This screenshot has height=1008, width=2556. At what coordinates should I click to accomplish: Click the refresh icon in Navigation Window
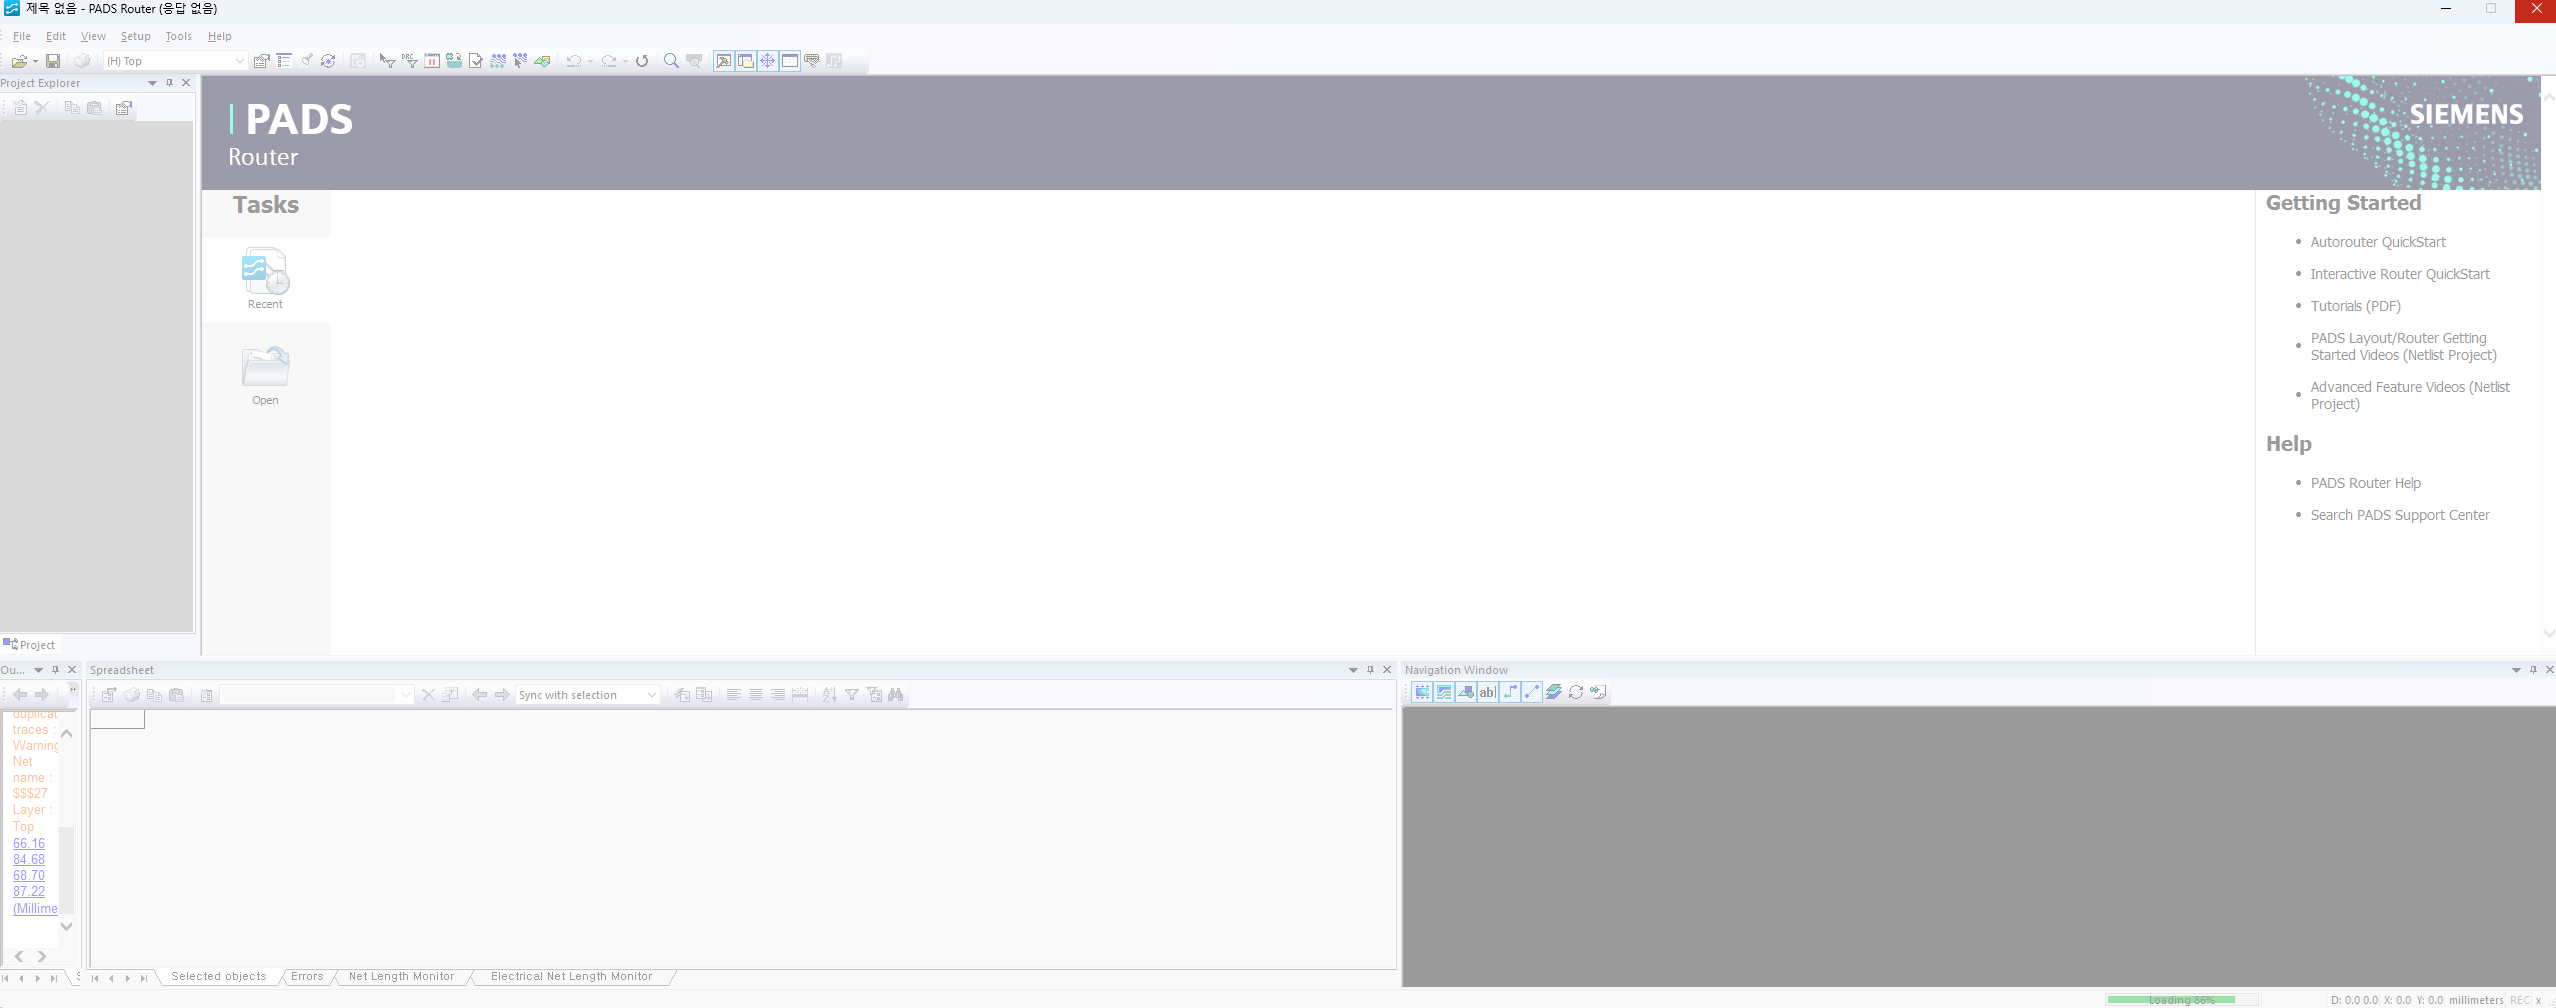pyautogui.click(x=1576, y=692)
